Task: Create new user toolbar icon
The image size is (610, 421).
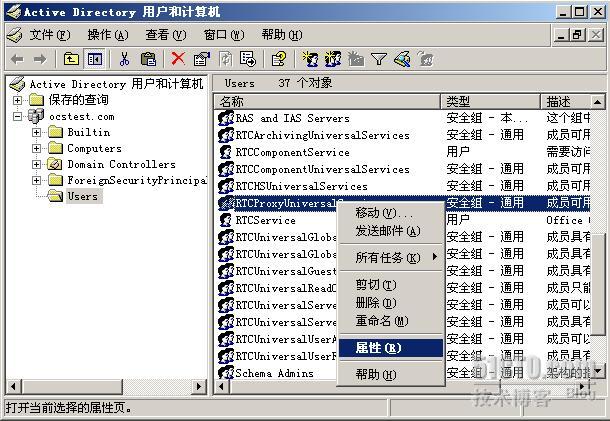Action: coord(310,59)
